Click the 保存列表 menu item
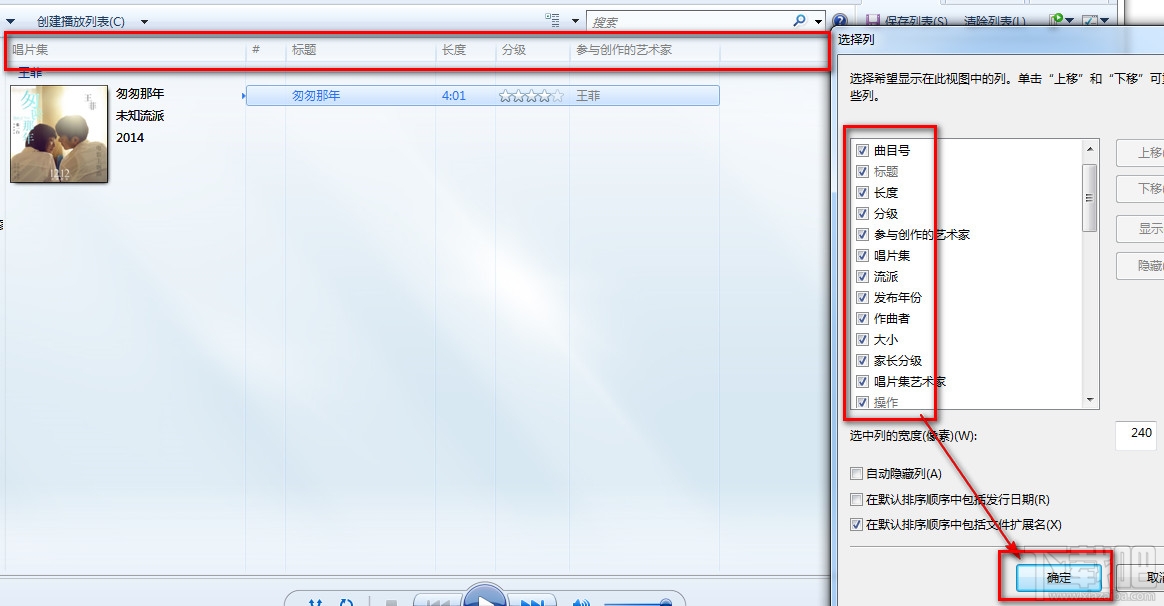The image size is (1164, 606). (897, 20)
